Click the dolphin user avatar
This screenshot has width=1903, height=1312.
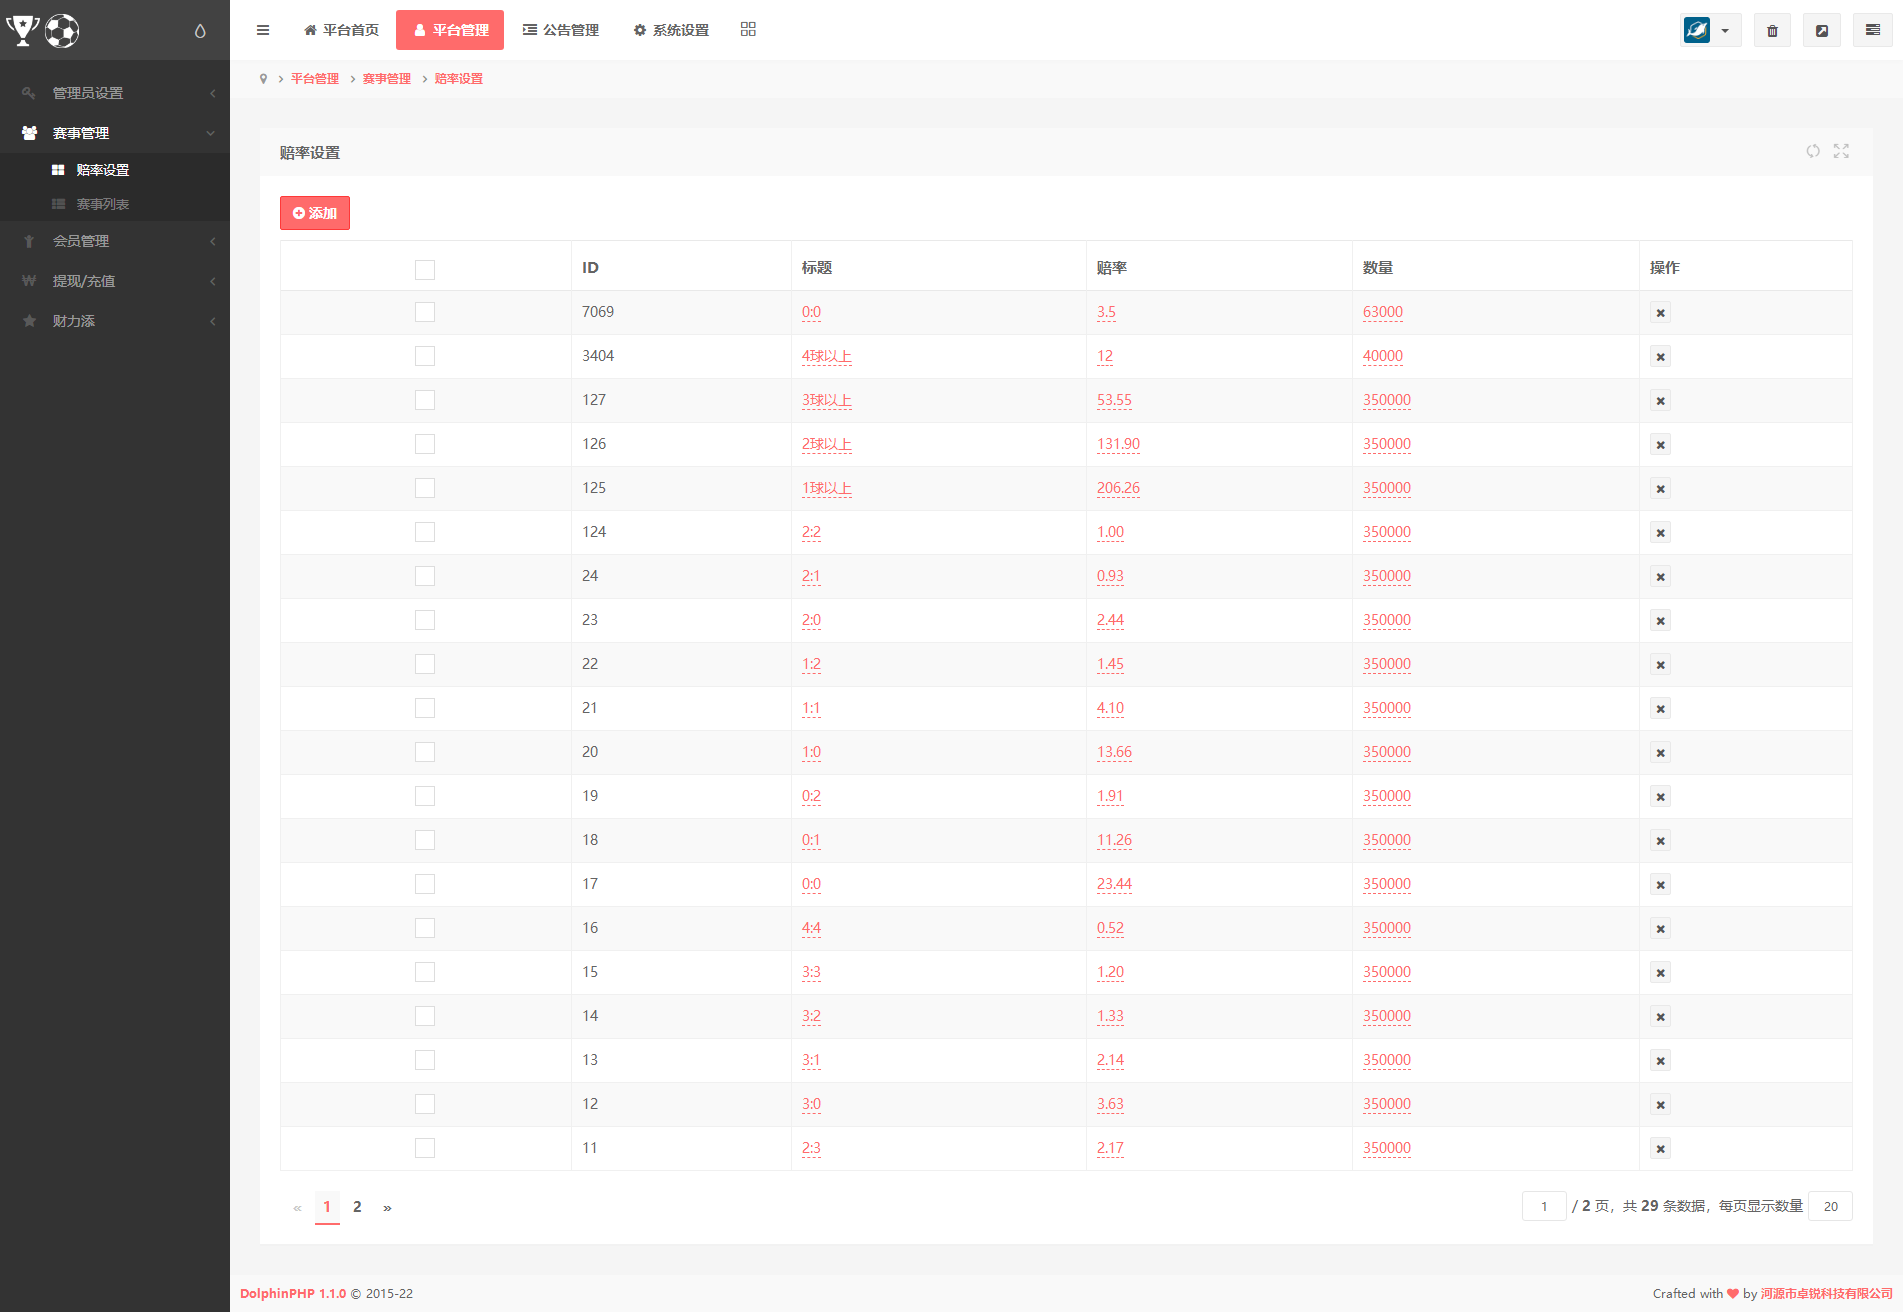[1697, 30]
